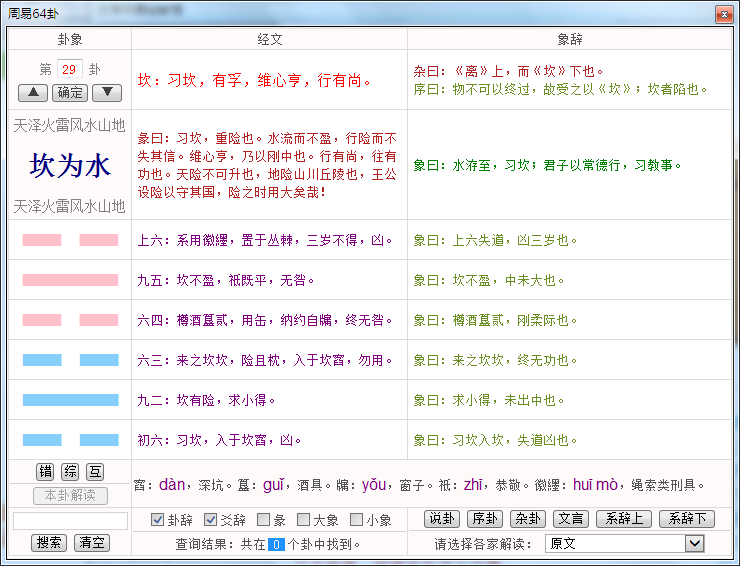Enable the 彖 checkbox
Image resolution: width=740 pixels, height=566 pixels.
[263, 520]
